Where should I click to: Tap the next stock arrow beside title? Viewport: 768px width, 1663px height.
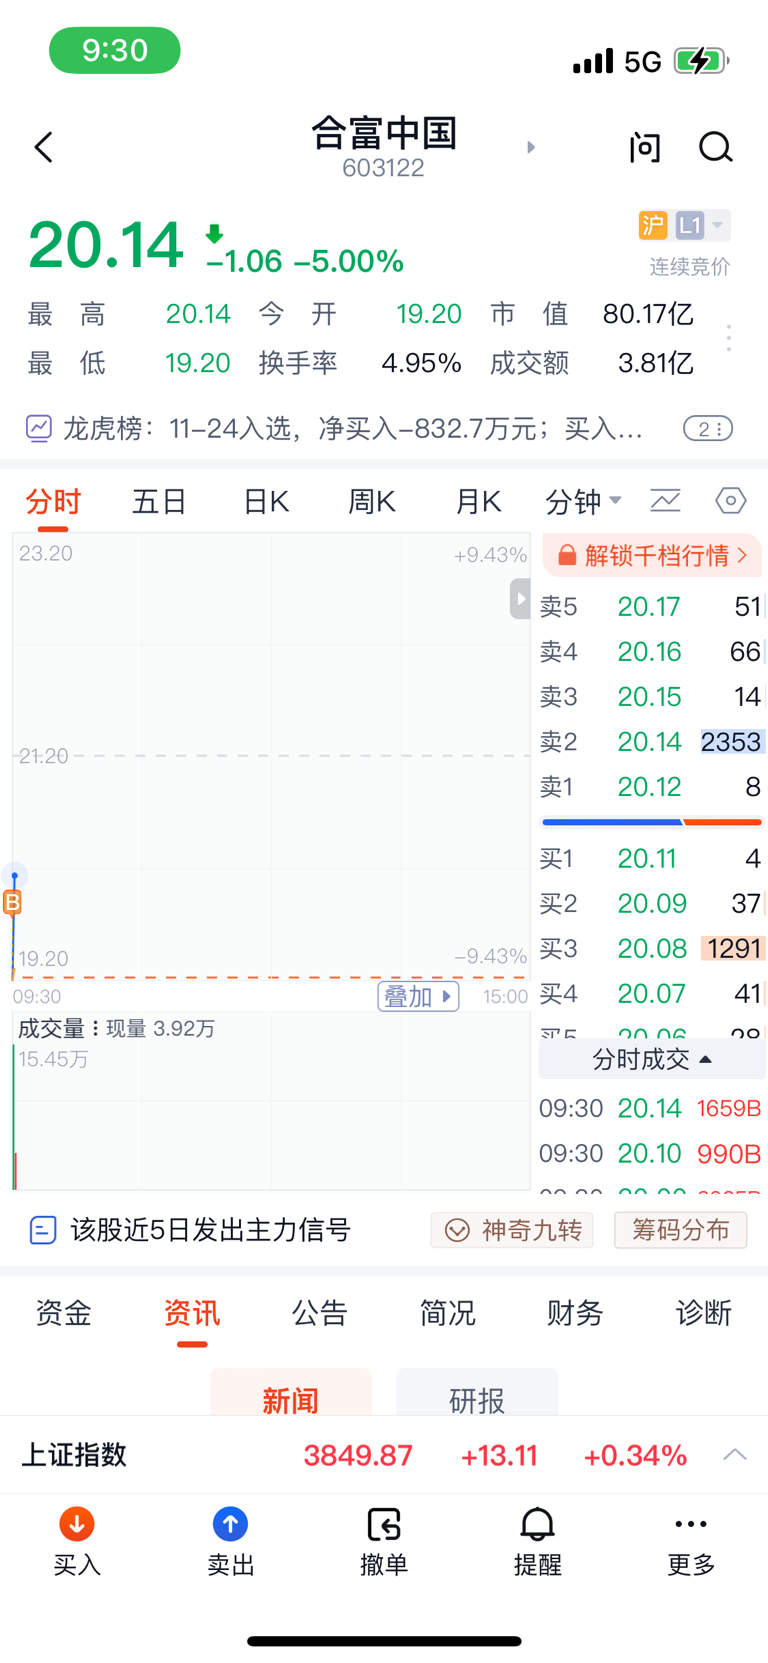(531, 147)
